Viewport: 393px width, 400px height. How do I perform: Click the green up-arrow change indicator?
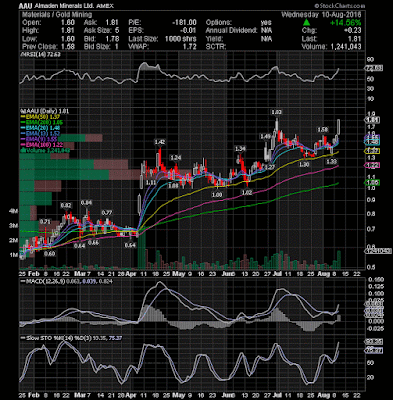pos(306,23)
